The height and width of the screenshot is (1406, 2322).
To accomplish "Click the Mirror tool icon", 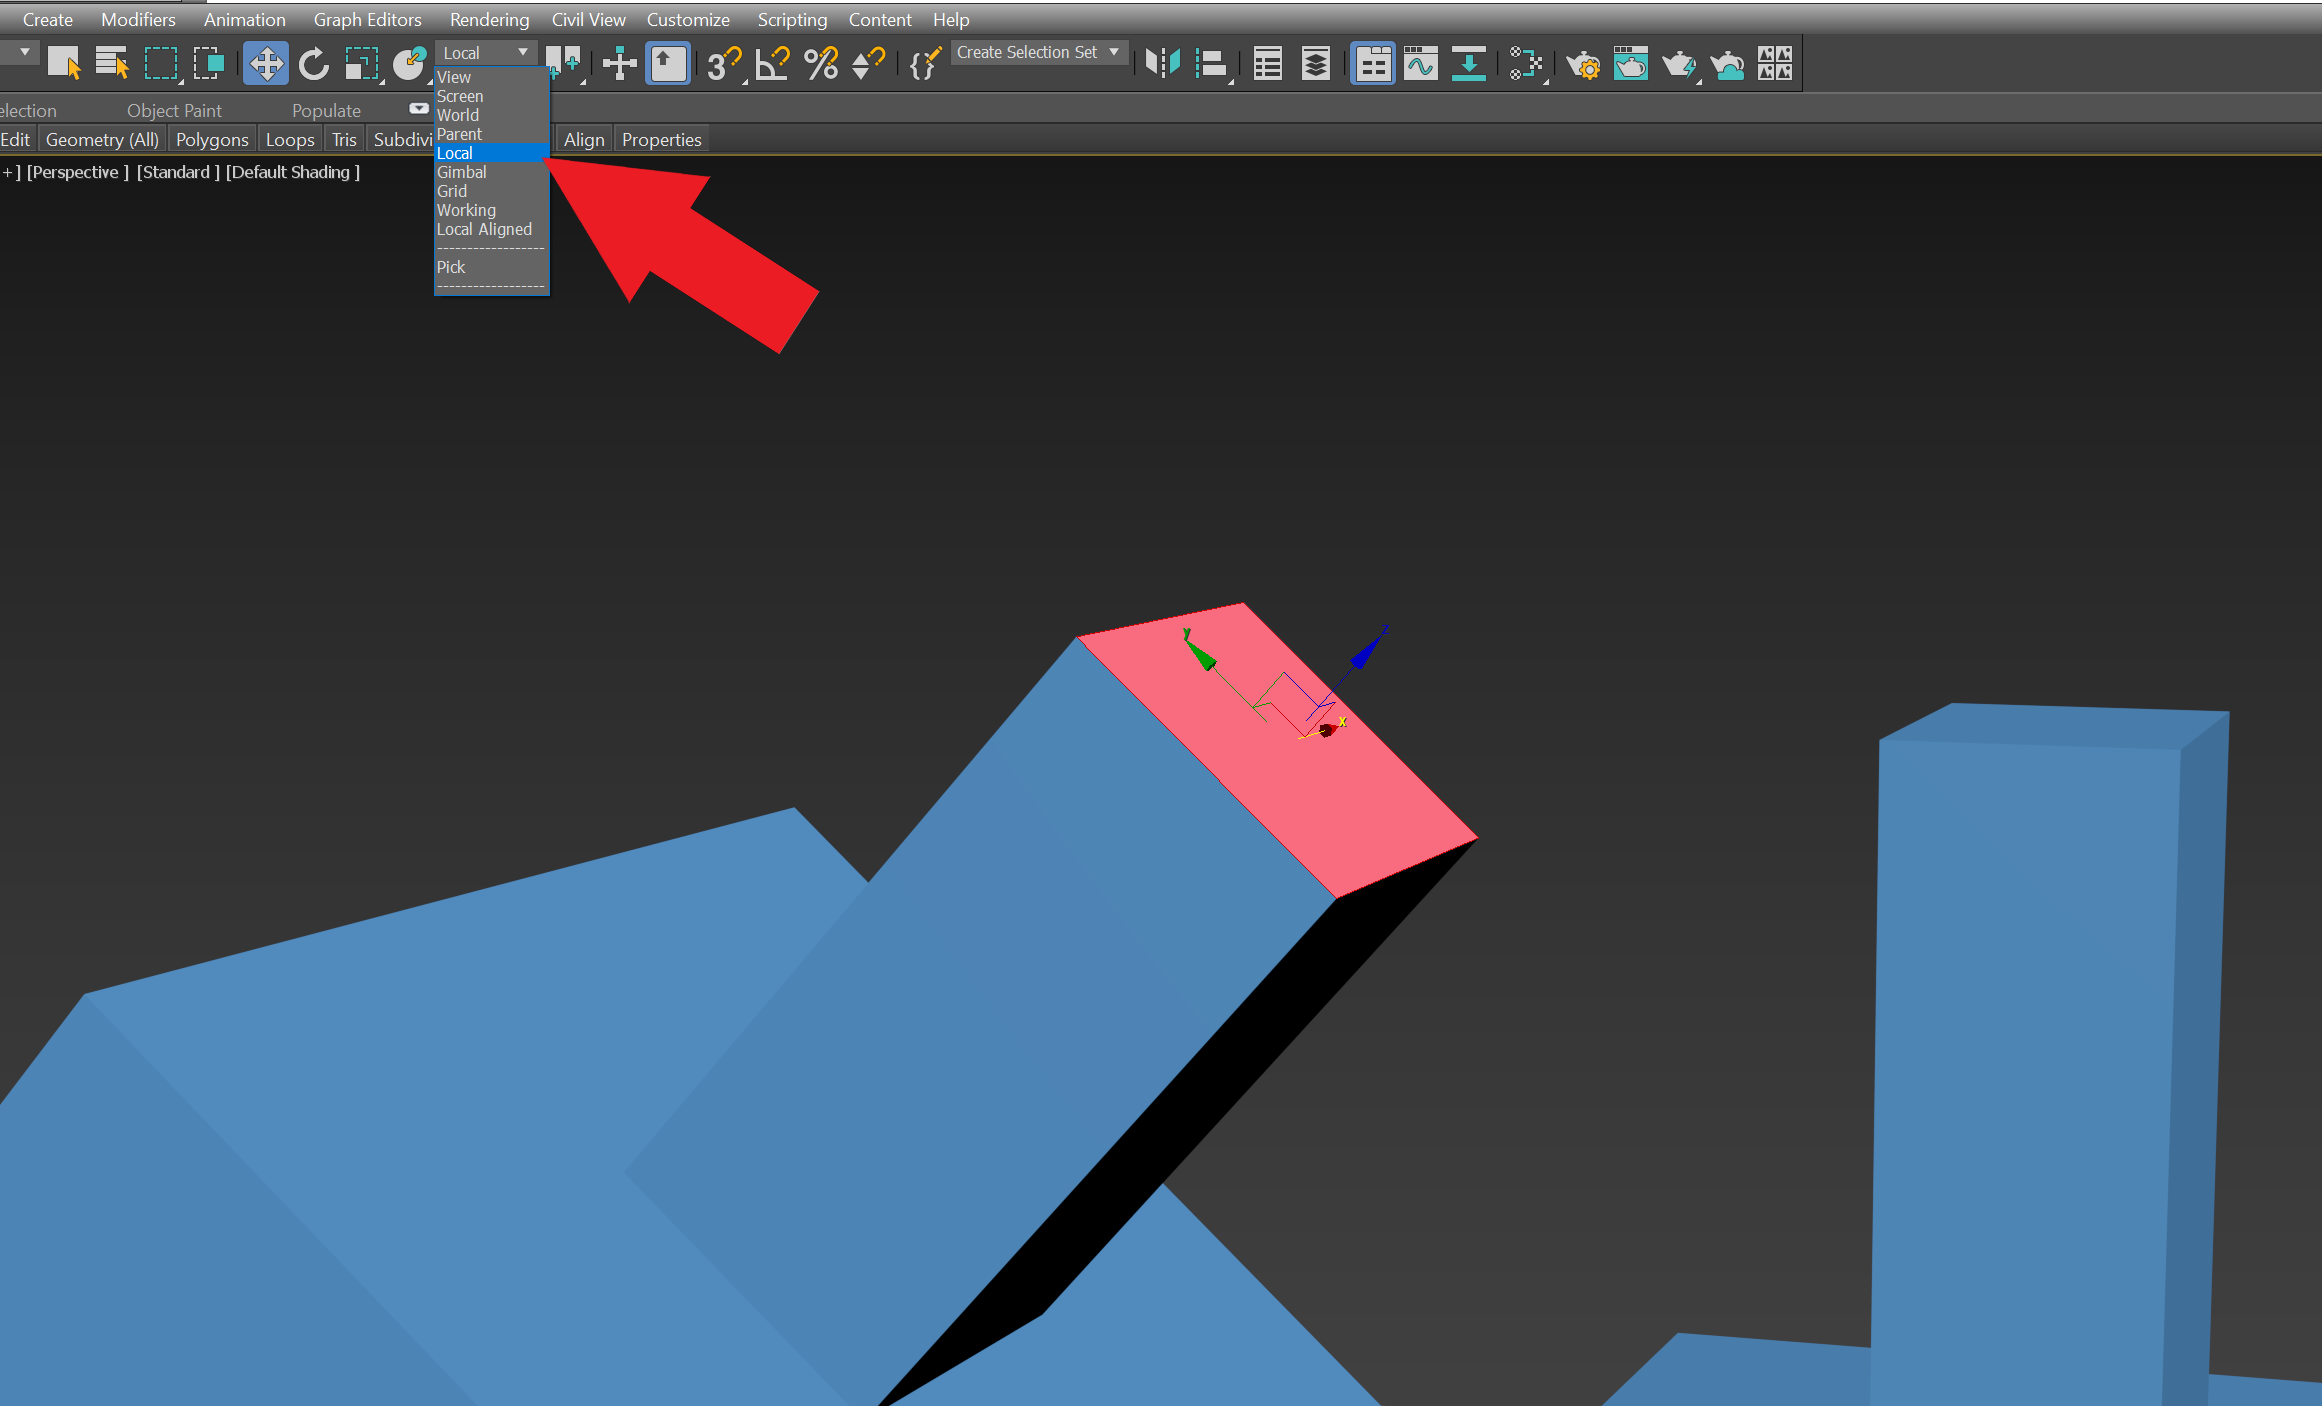I will 1162,64.
